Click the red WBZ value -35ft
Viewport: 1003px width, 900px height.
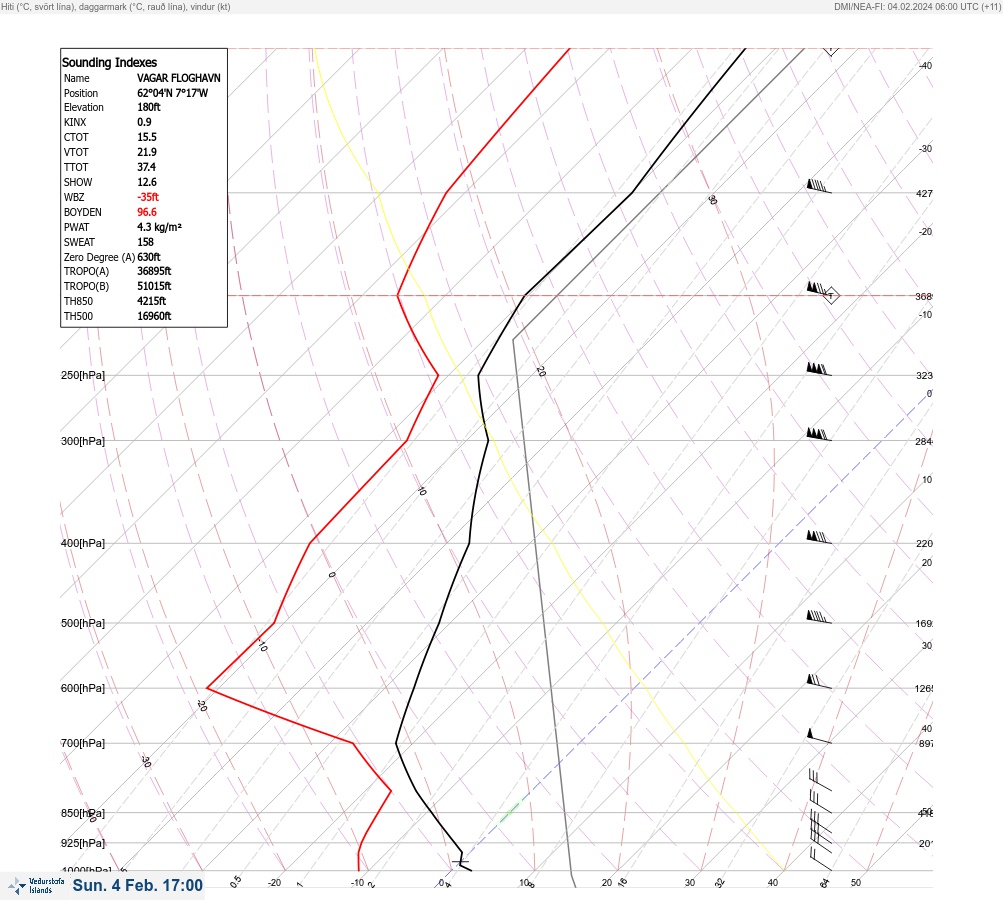tap(148, 197)
